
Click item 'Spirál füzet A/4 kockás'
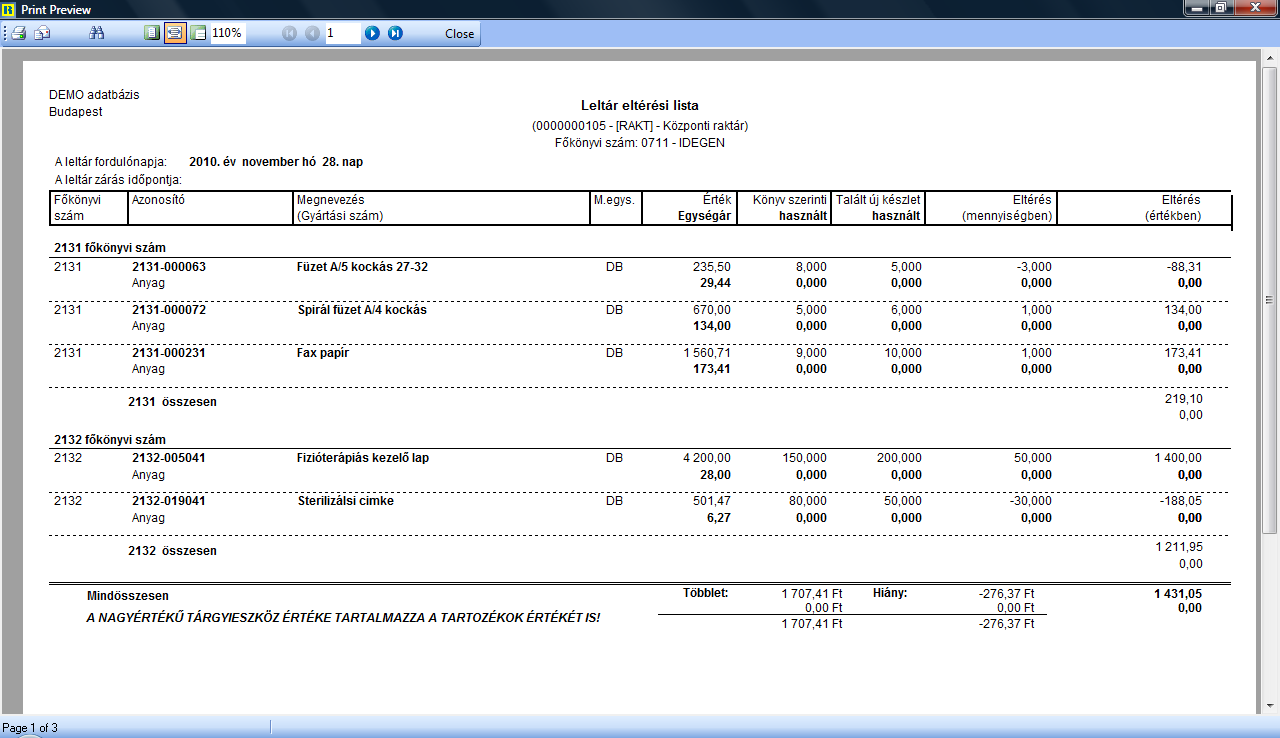click(x=362, y=310)
